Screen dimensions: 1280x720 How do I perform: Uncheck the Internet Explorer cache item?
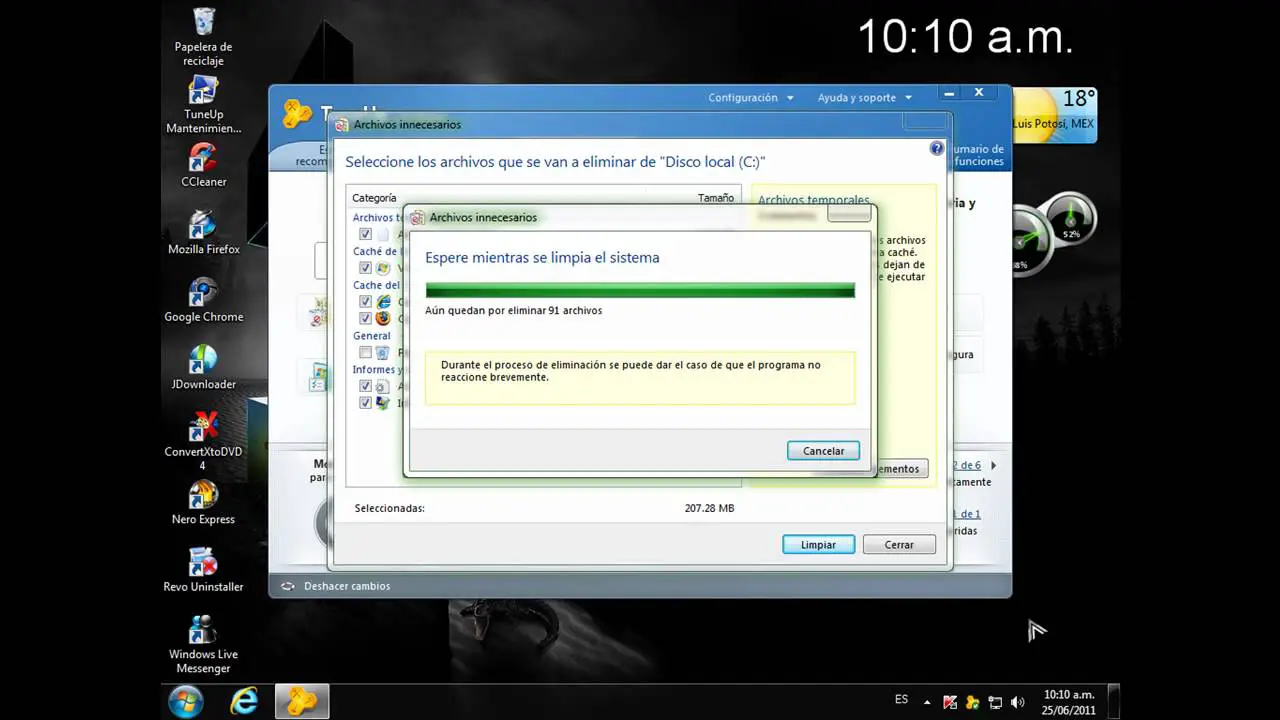365,301
